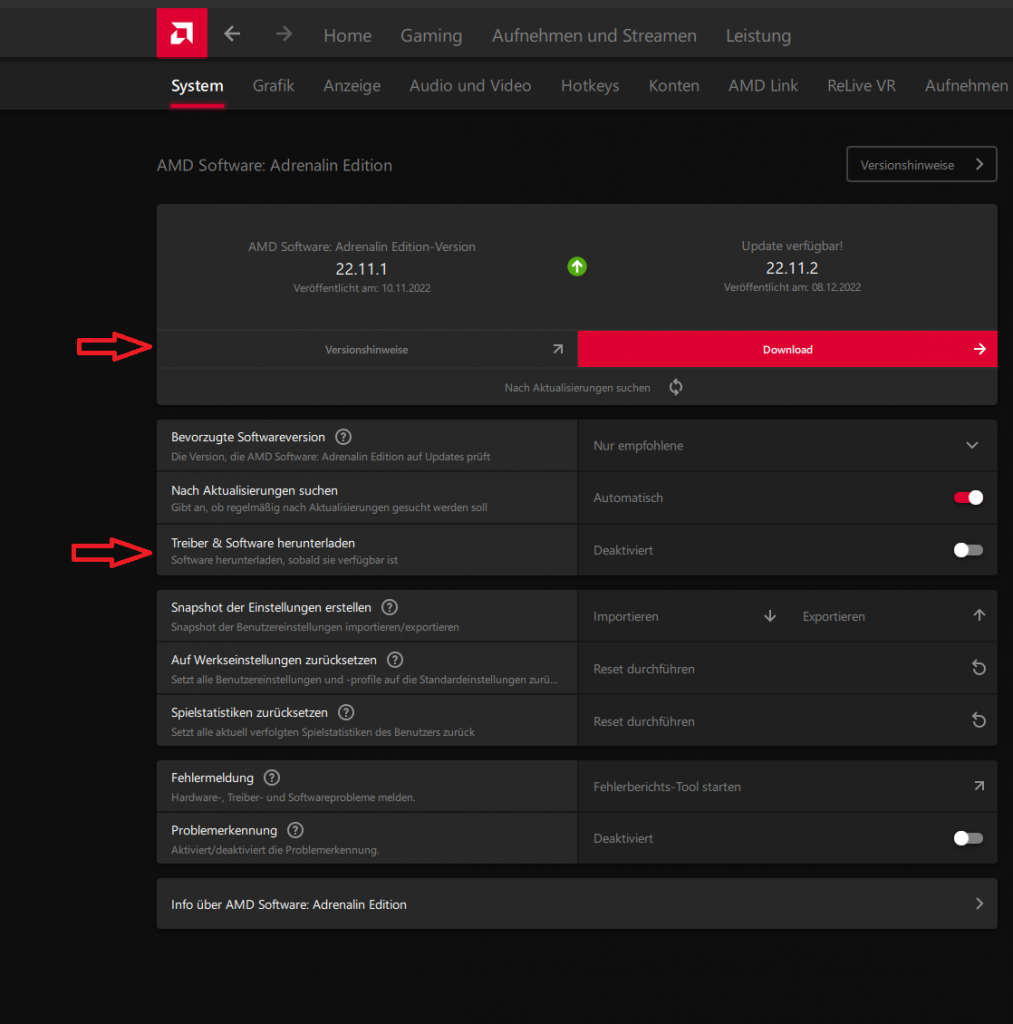The width and height of the screenshot is (1013, 1024).
Task: Click Fehlerberichts-Tool starten
Action: coord(667,787)
